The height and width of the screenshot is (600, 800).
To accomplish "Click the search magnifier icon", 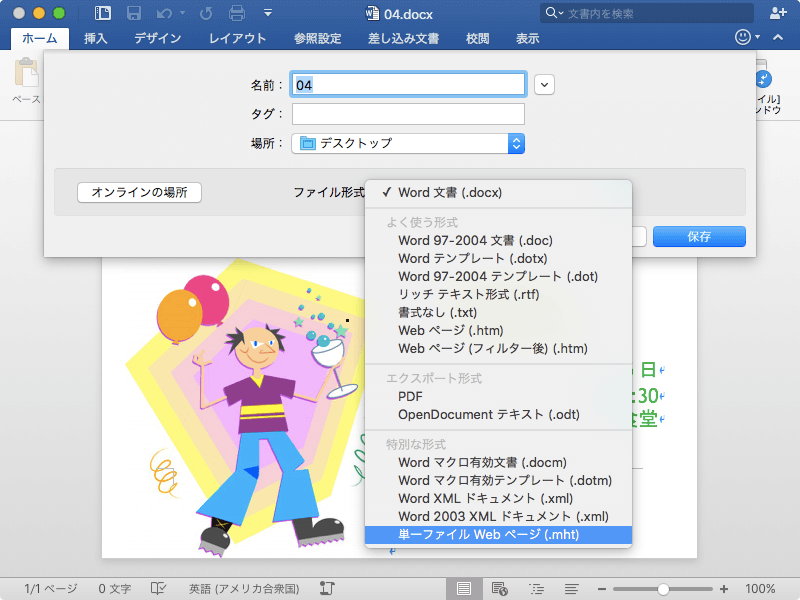I will [x=551, y=13].
